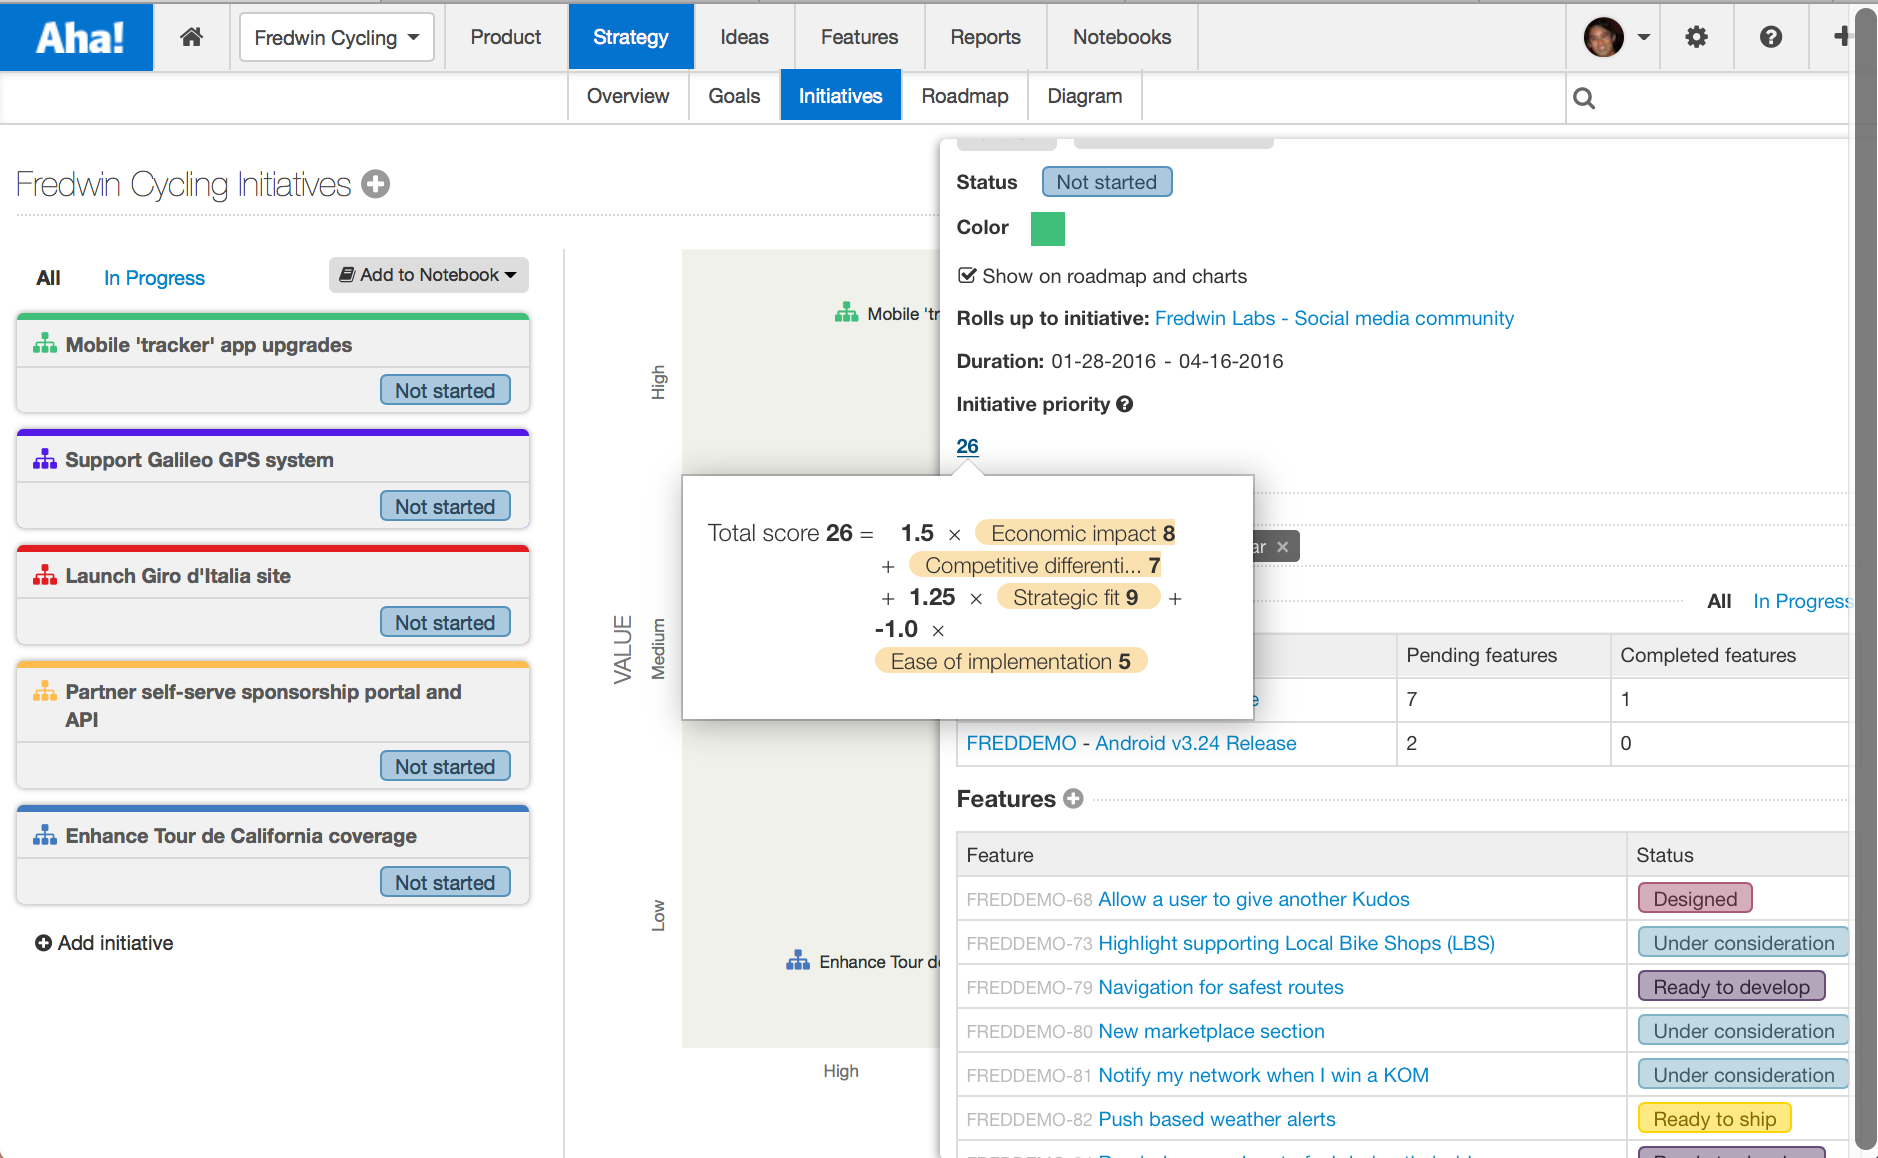
Task: Click the help question mark icon
Action: (1770, 36)
